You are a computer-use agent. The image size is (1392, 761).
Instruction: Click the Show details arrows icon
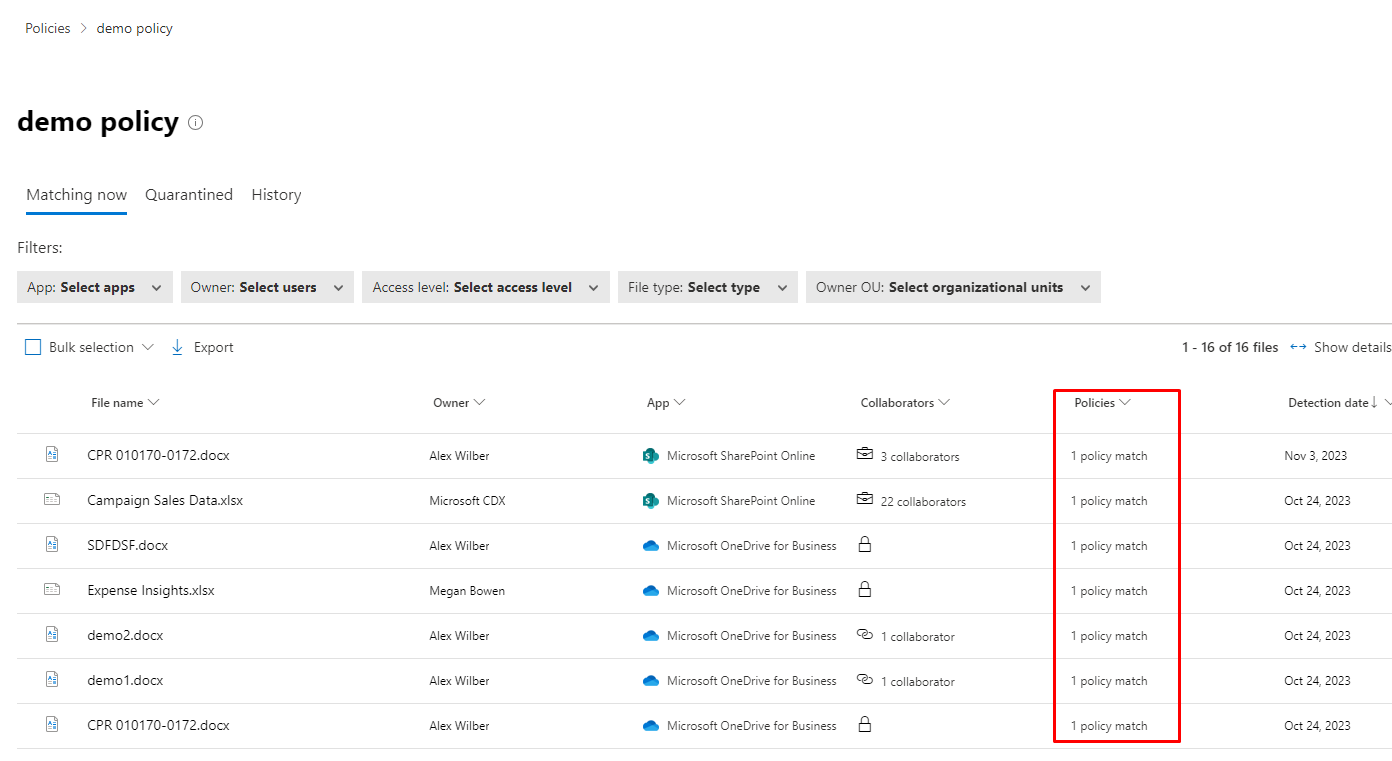(x=1298, y=347)
